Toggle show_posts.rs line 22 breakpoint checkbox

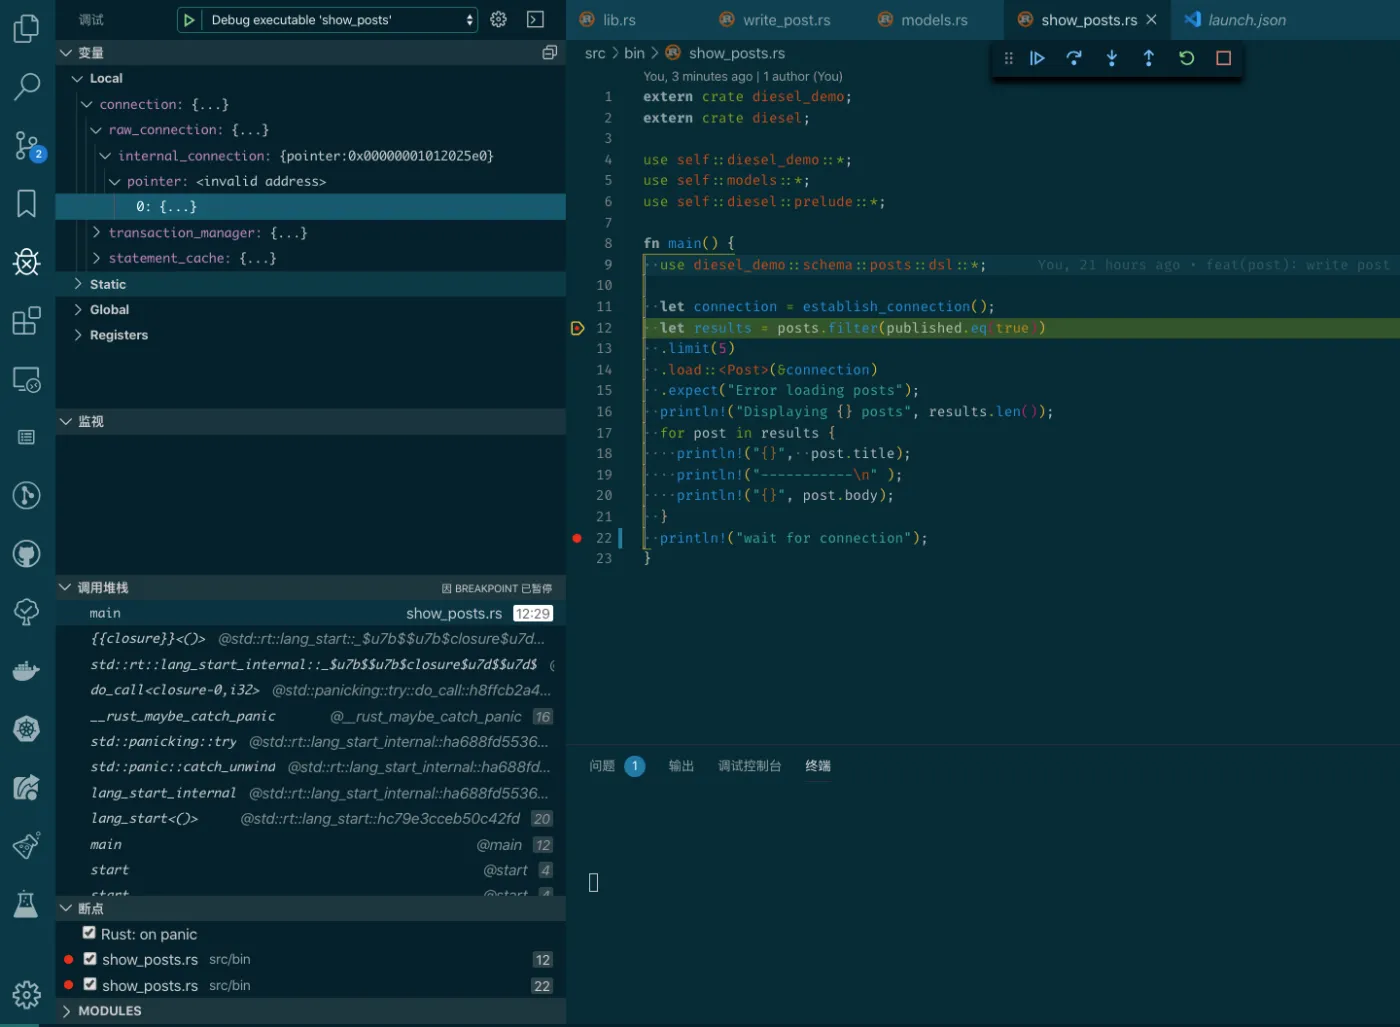point(90,985)
